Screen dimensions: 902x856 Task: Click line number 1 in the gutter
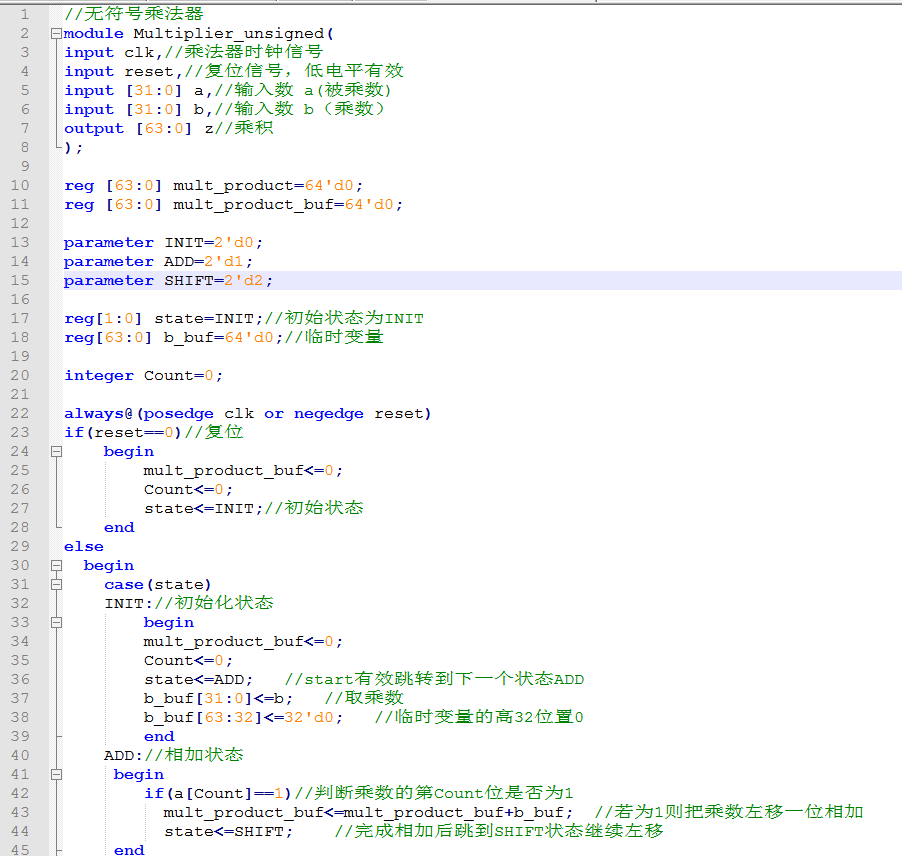(x=24, y=14)
